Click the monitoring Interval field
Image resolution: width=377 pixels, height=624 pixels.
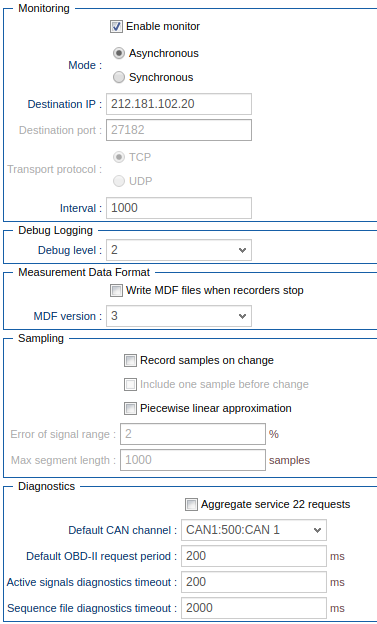pos(179,208)
